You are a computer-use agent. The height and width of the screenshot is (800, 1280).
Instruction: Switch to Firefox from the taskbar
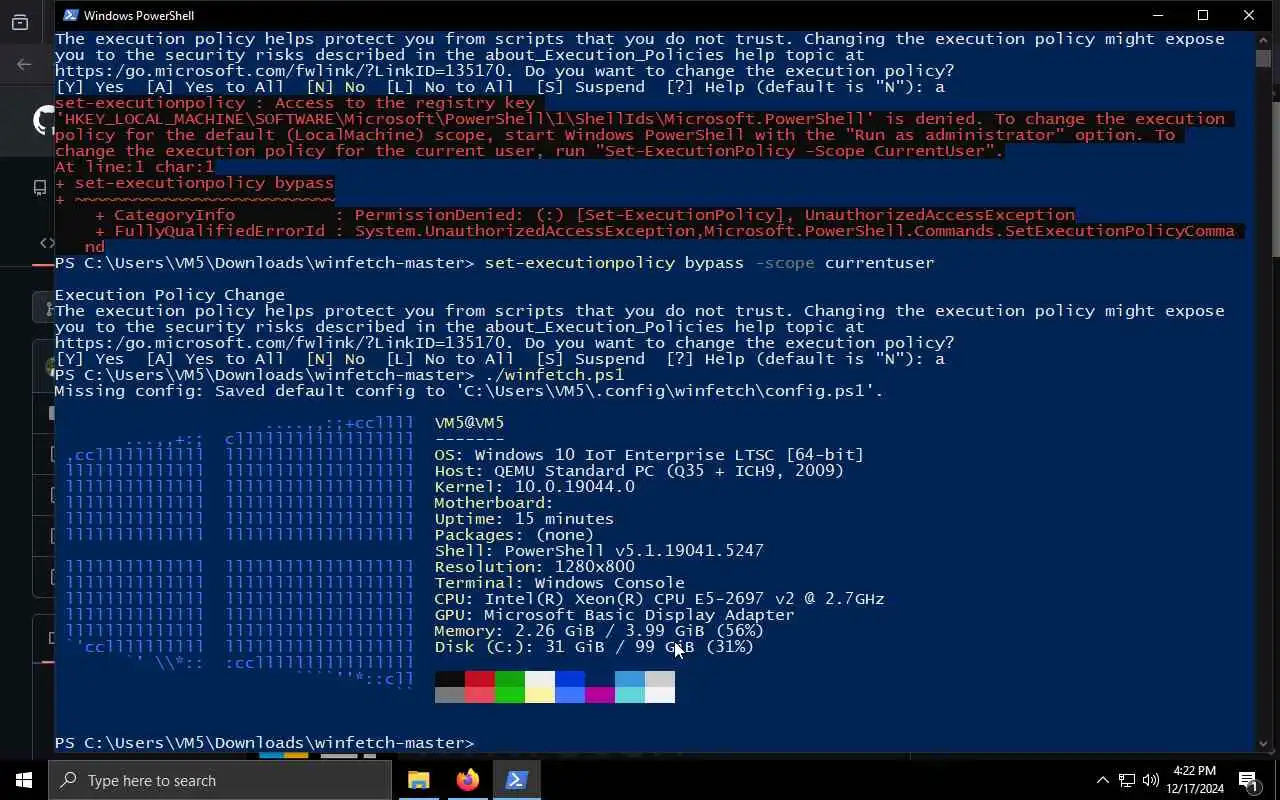467,780
